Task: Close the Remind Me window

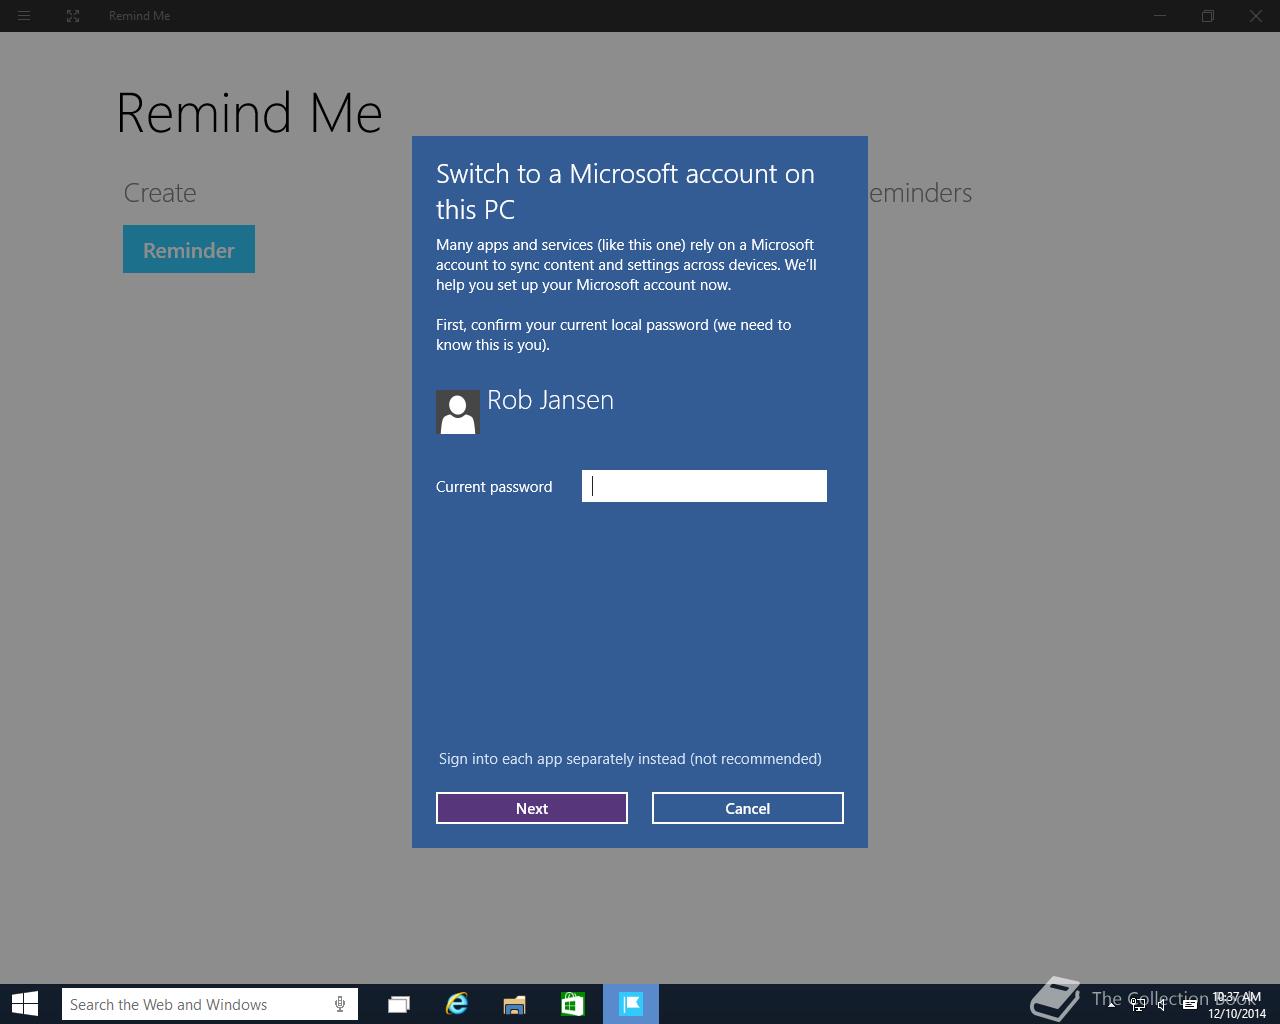Action: [1256, 16]
